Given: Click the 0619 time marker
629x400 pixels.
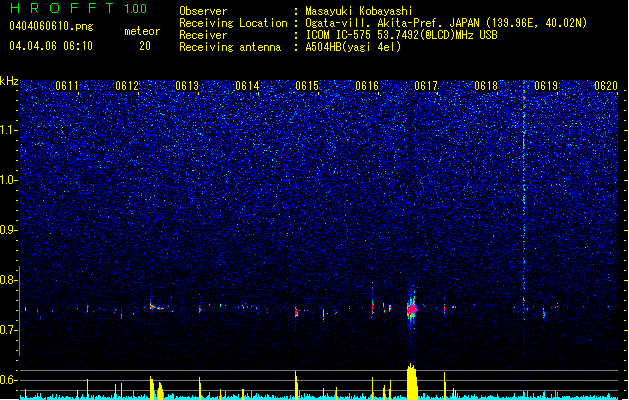Looking at the screenshot, I should click(546, 86).
